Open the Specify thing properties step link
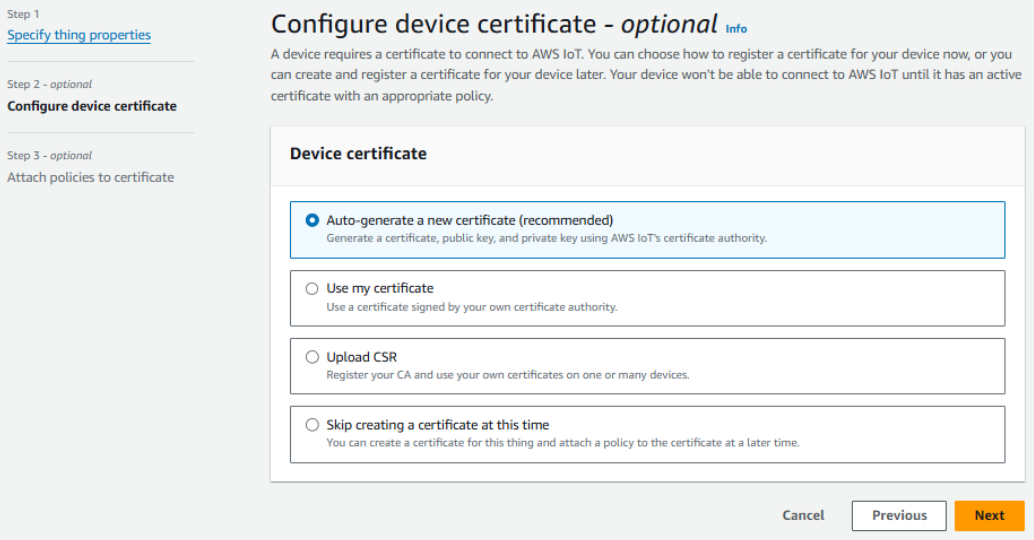1034x540 pixels. (79, 35)
